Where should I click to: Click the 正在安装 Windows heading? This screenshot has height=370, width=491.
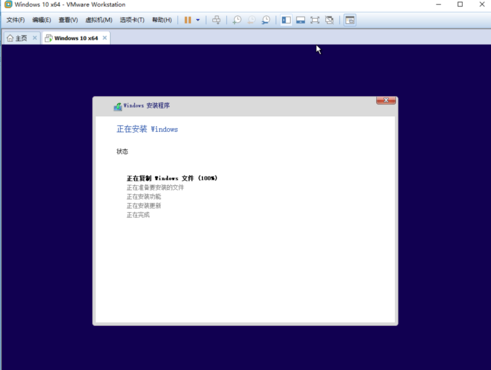[147, 129]
